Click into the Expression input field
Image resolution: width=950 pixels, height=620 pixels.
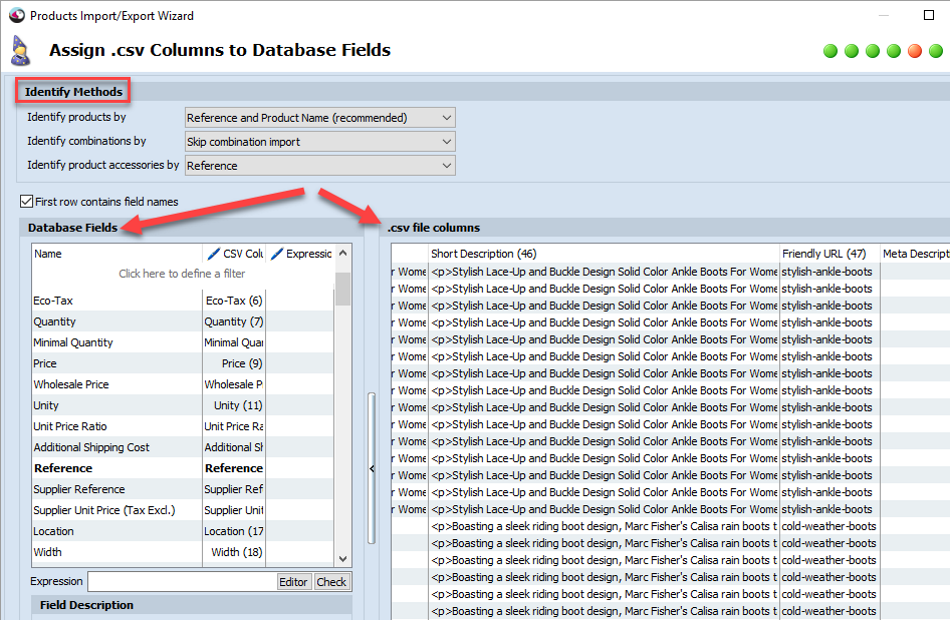182,582
